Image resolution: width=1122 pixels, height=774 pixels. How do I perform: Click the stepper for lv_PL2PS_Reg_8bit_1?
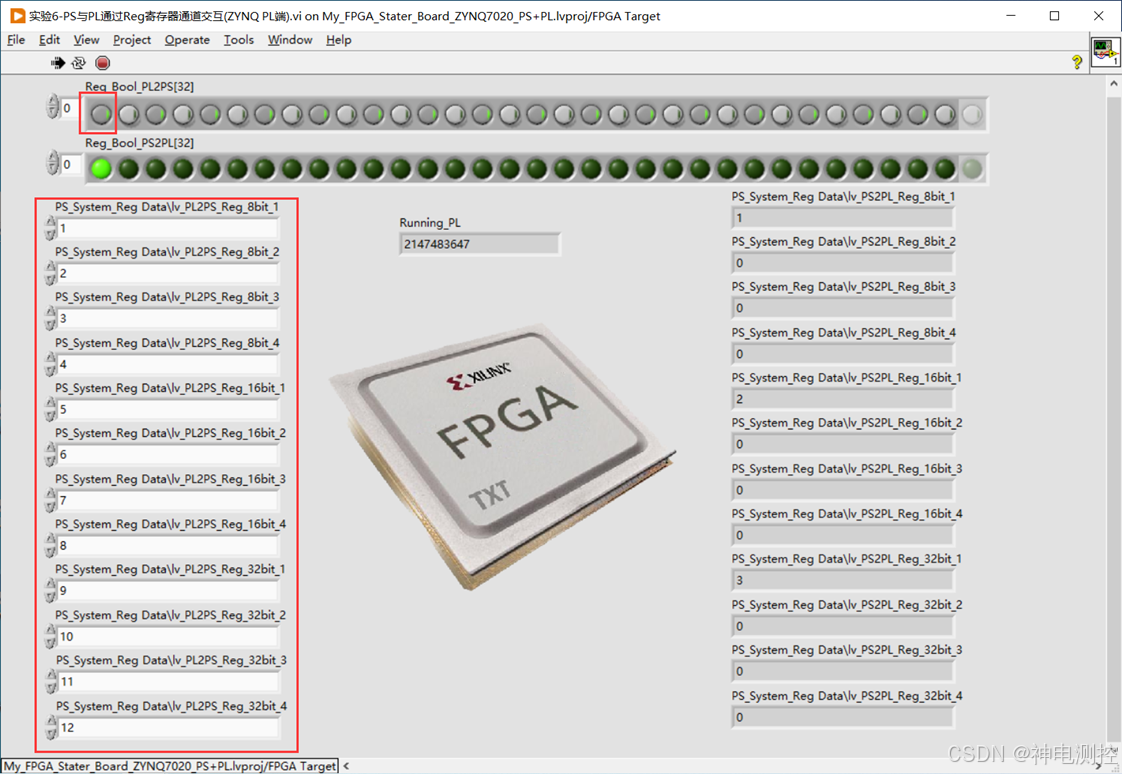click(50, 228)
